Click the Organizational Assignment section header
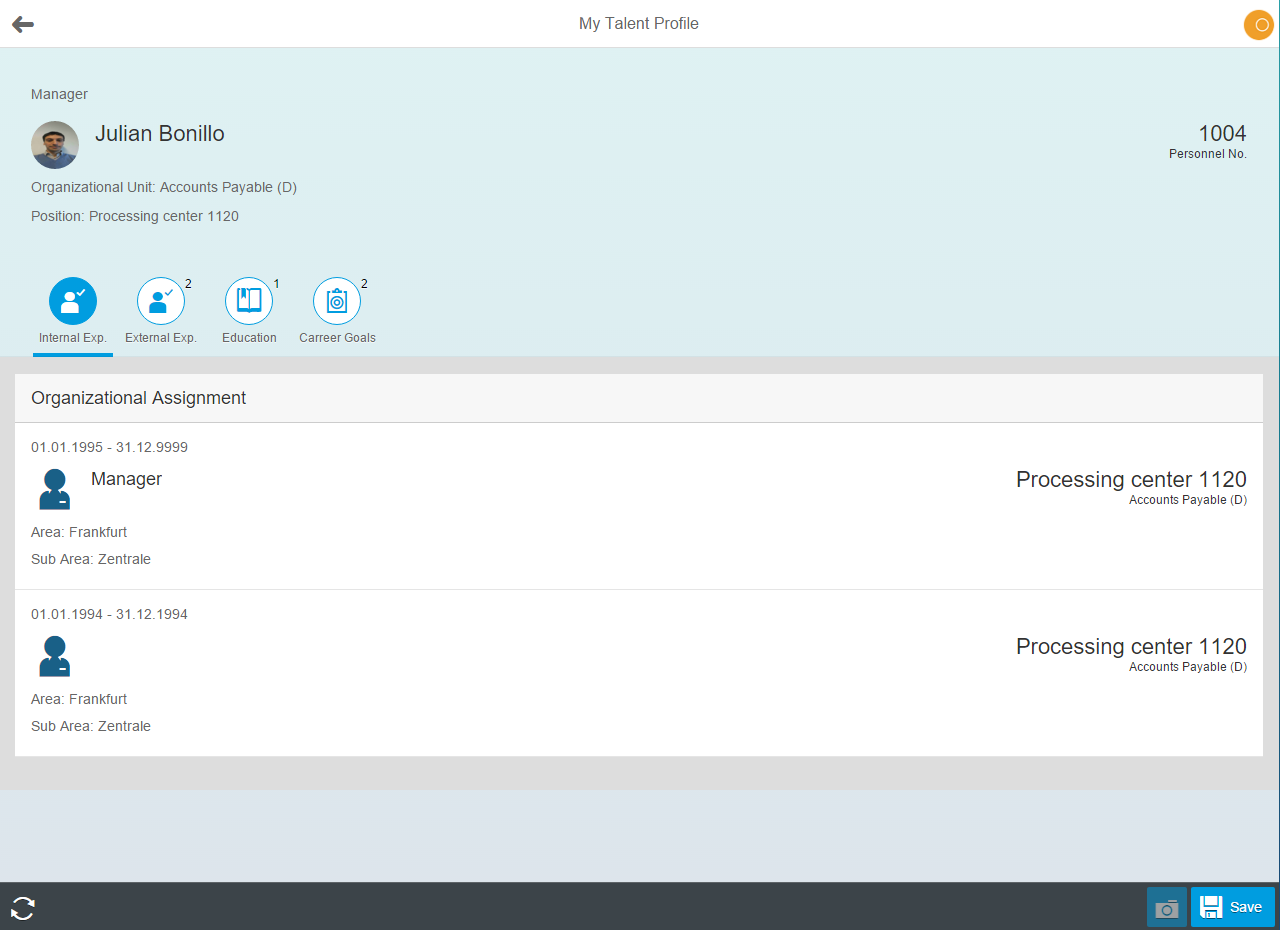Image resolution: width=1280 pixels, height=930 pixels. pos(138,398)
